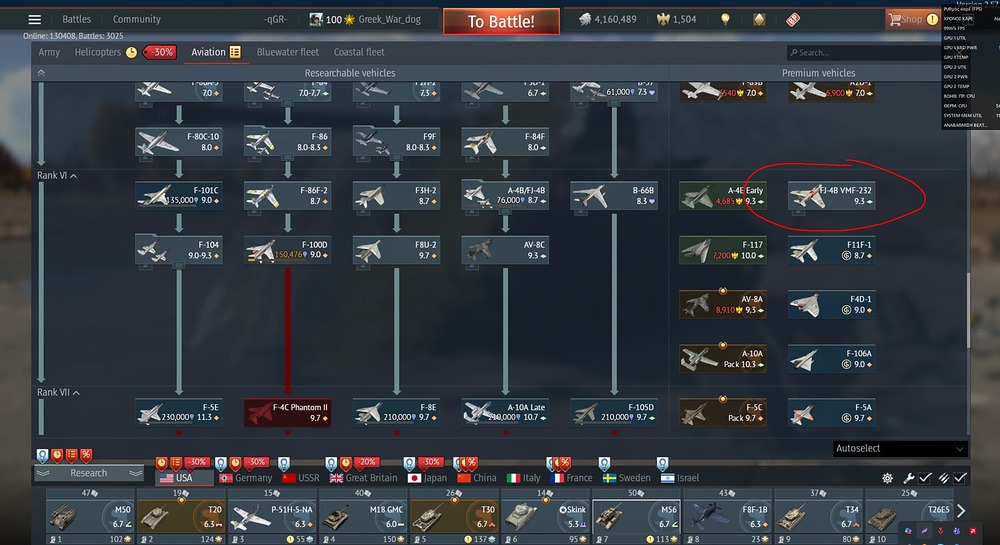Screen dimensions: 1000x545
Task: Click the lightbulb hints icon in top bar
Action: pos(725,19)
